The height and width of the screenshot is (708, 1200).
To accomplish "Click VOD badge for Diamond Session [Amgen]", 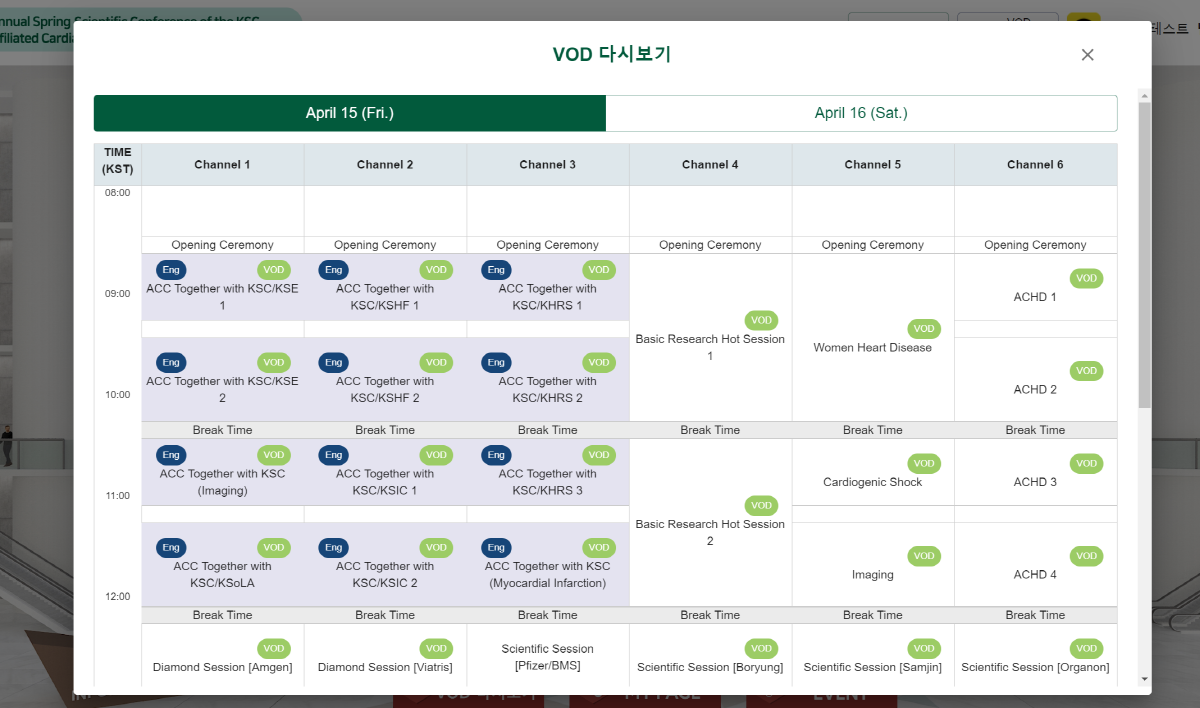I will [x=274, y=648].
